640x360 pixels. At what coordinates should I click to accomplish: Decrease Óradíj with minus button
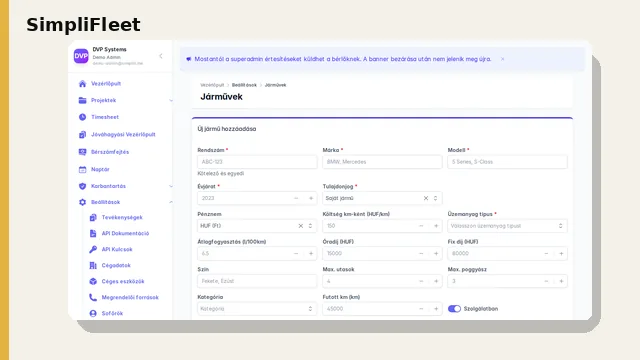(421, 254)
